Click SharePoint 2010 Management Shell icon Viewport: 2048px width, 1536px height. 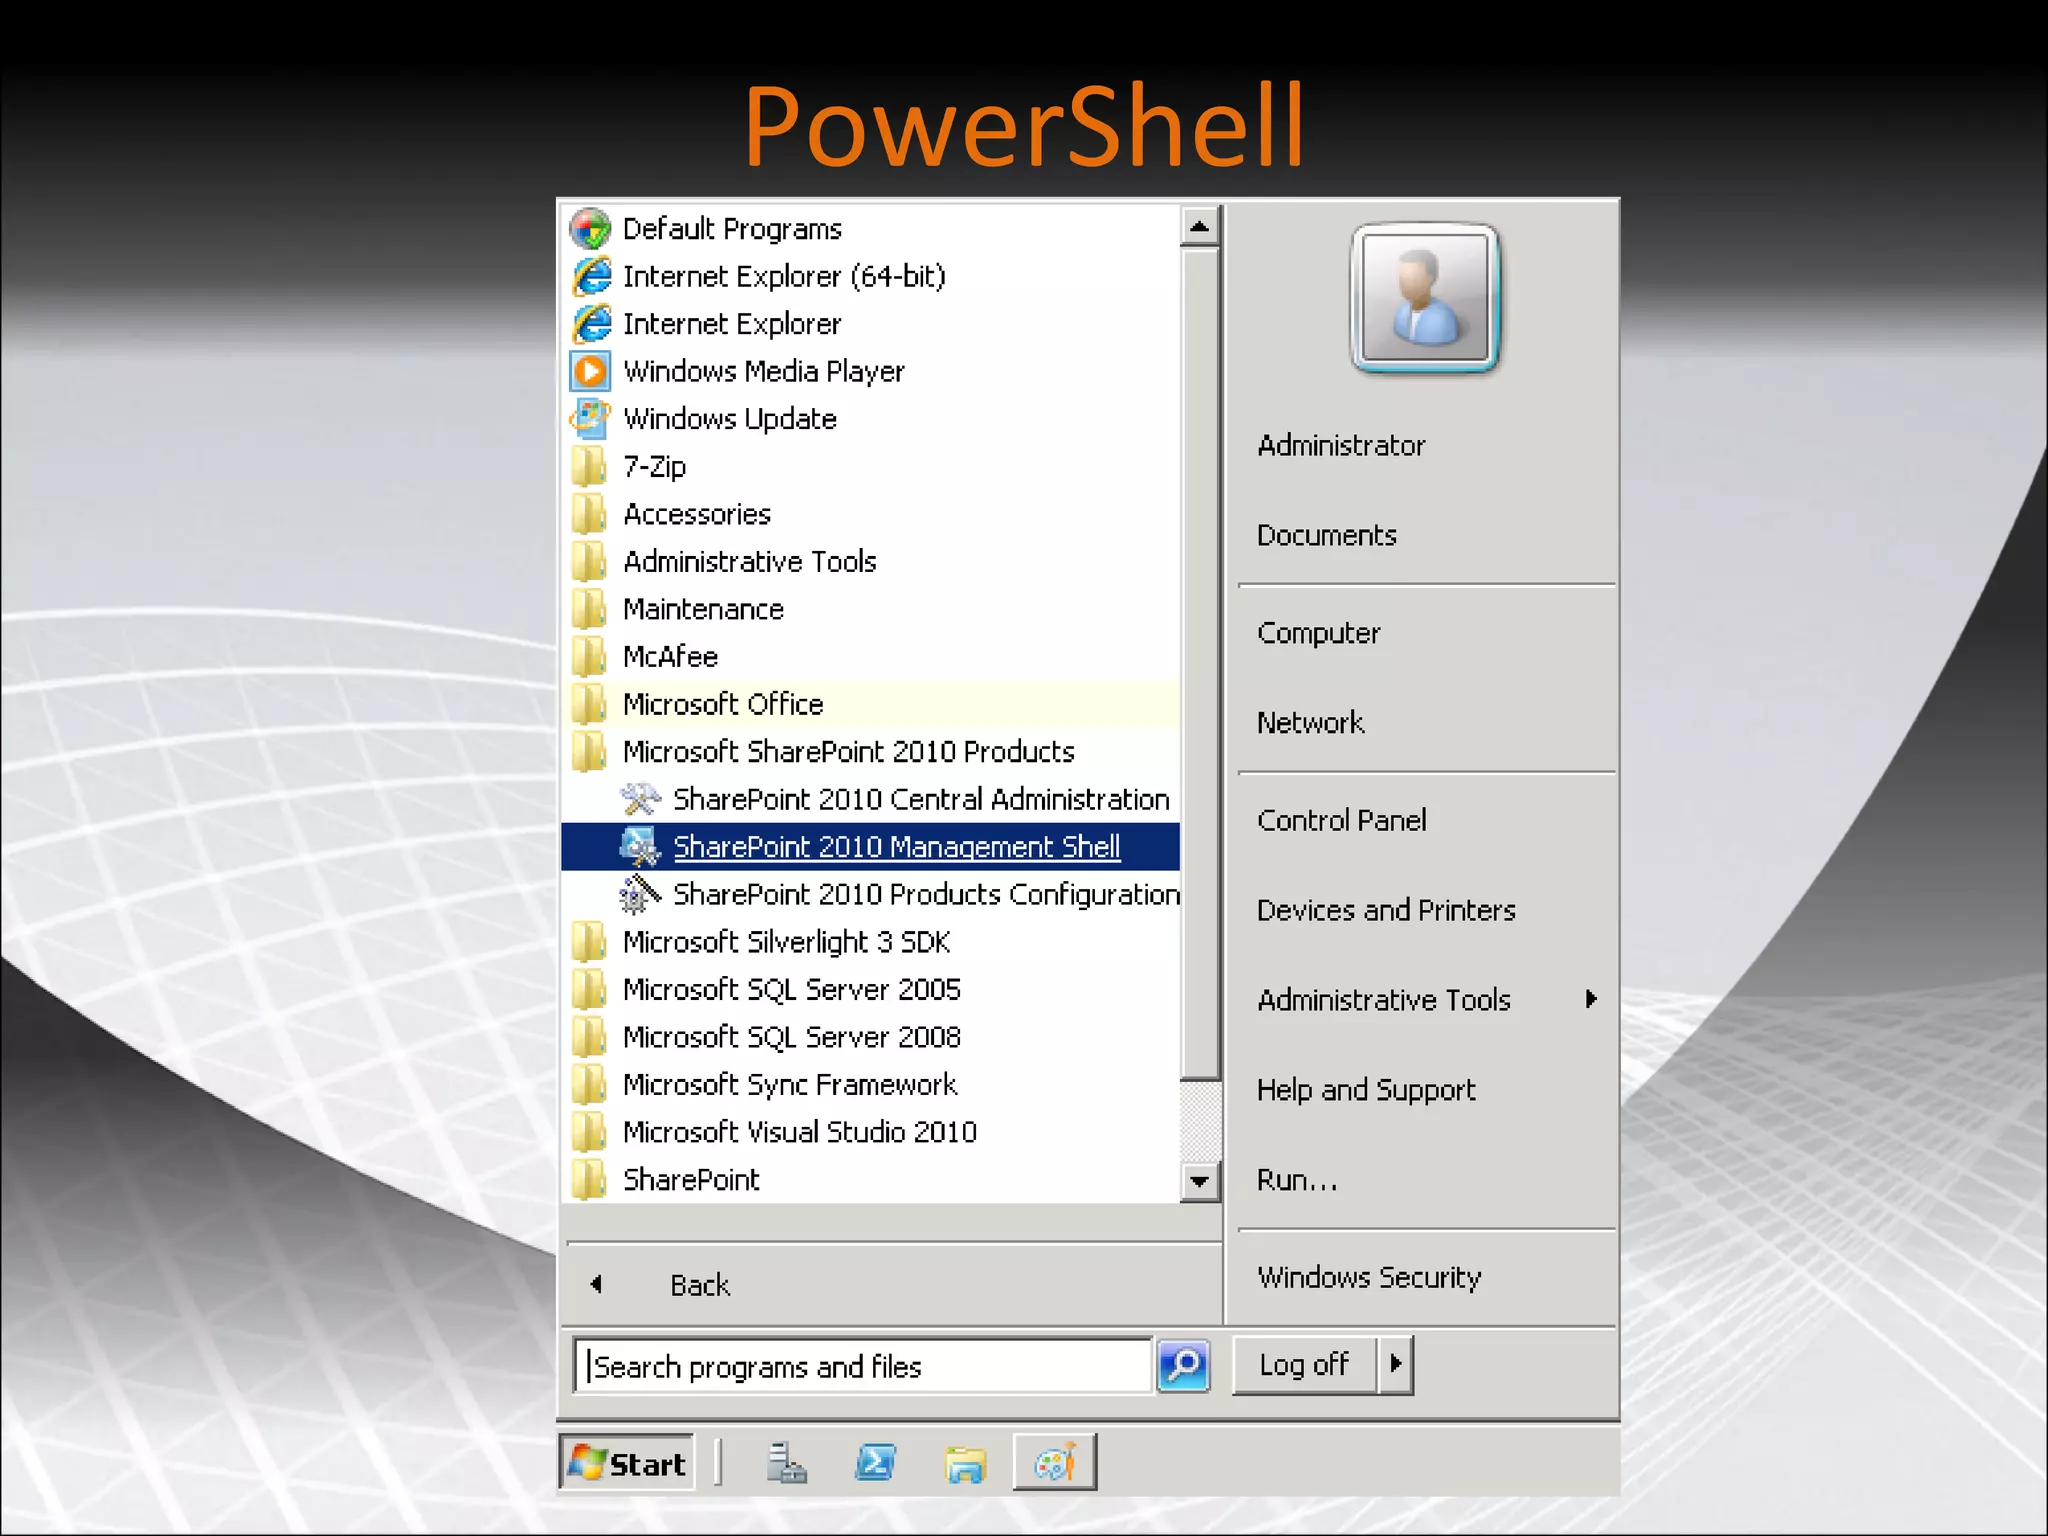[640, 847]
